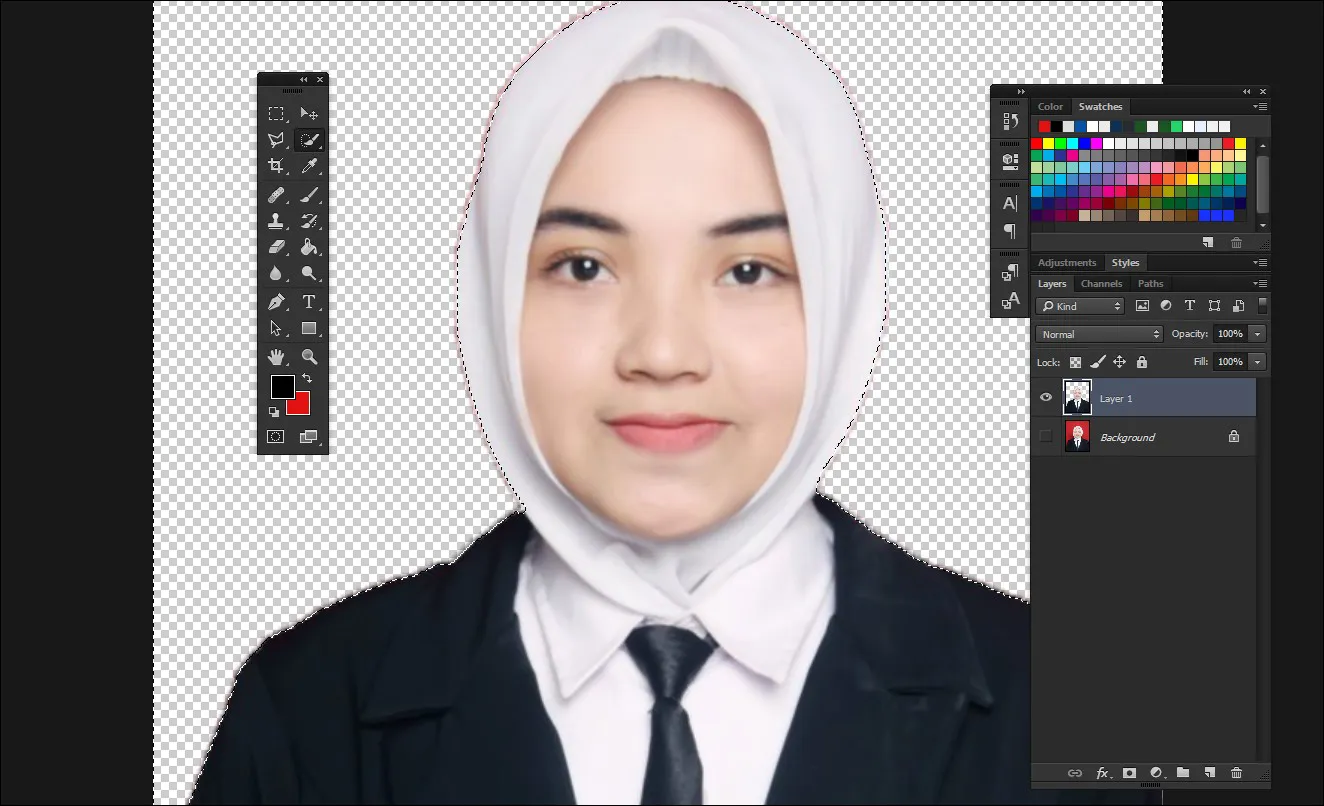Select the Horizontal Type tool
The image size is (1324, 806).
(x=310, y=301)
